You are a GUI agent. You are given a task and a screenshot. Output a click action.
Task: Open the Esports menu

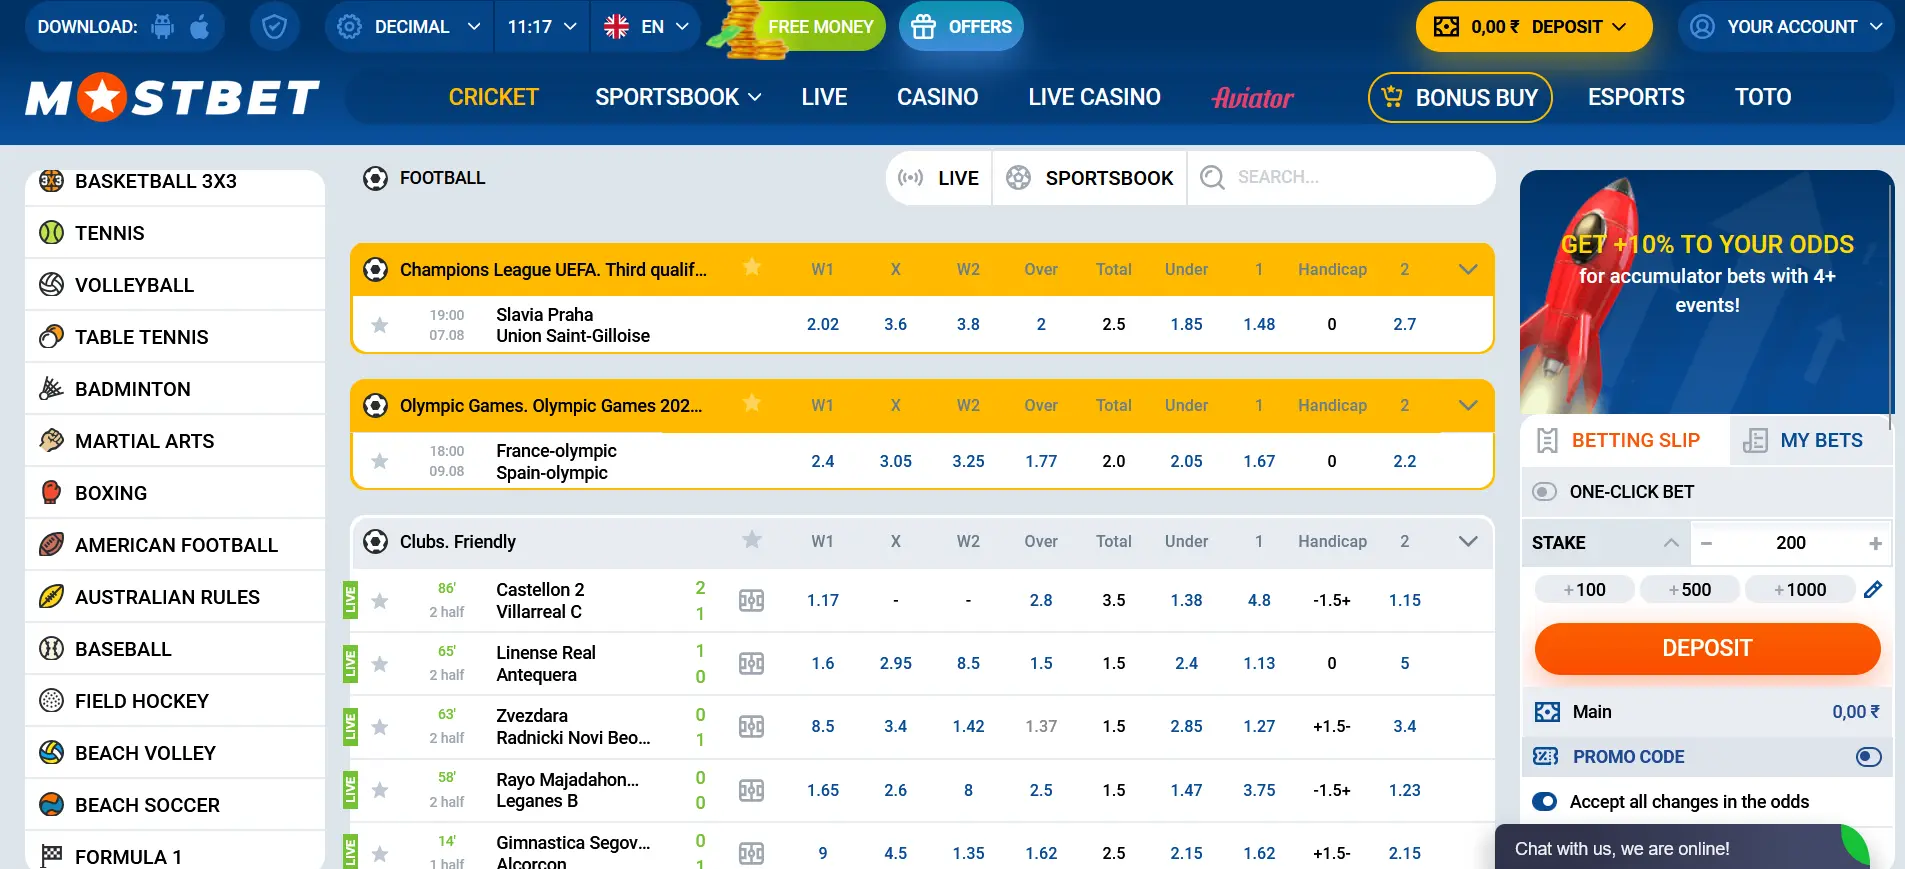coord(1636,97)
